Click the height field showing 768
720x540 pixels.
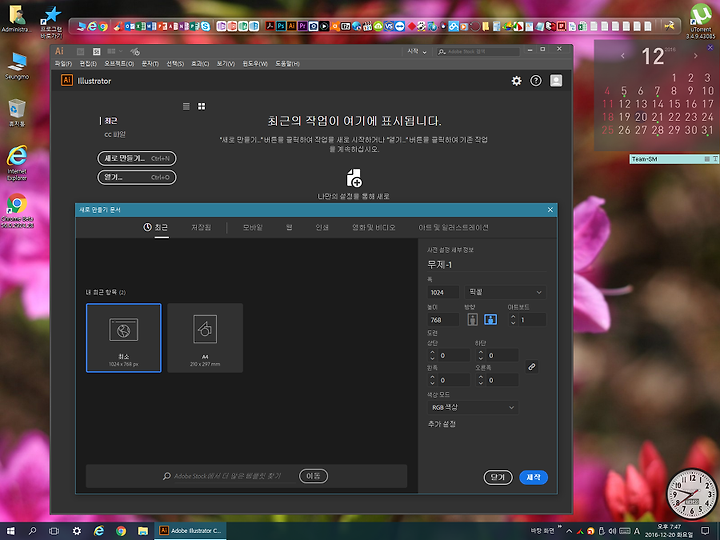(x=443, y=320)
